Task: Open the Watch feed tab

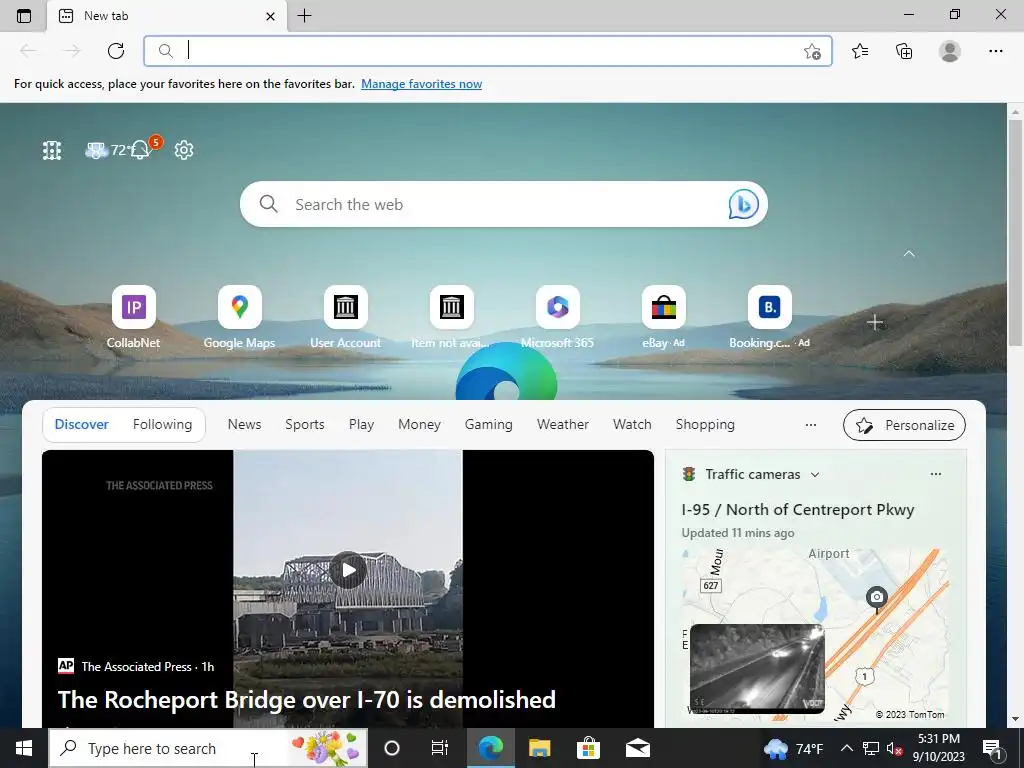Action: [632, 424]
